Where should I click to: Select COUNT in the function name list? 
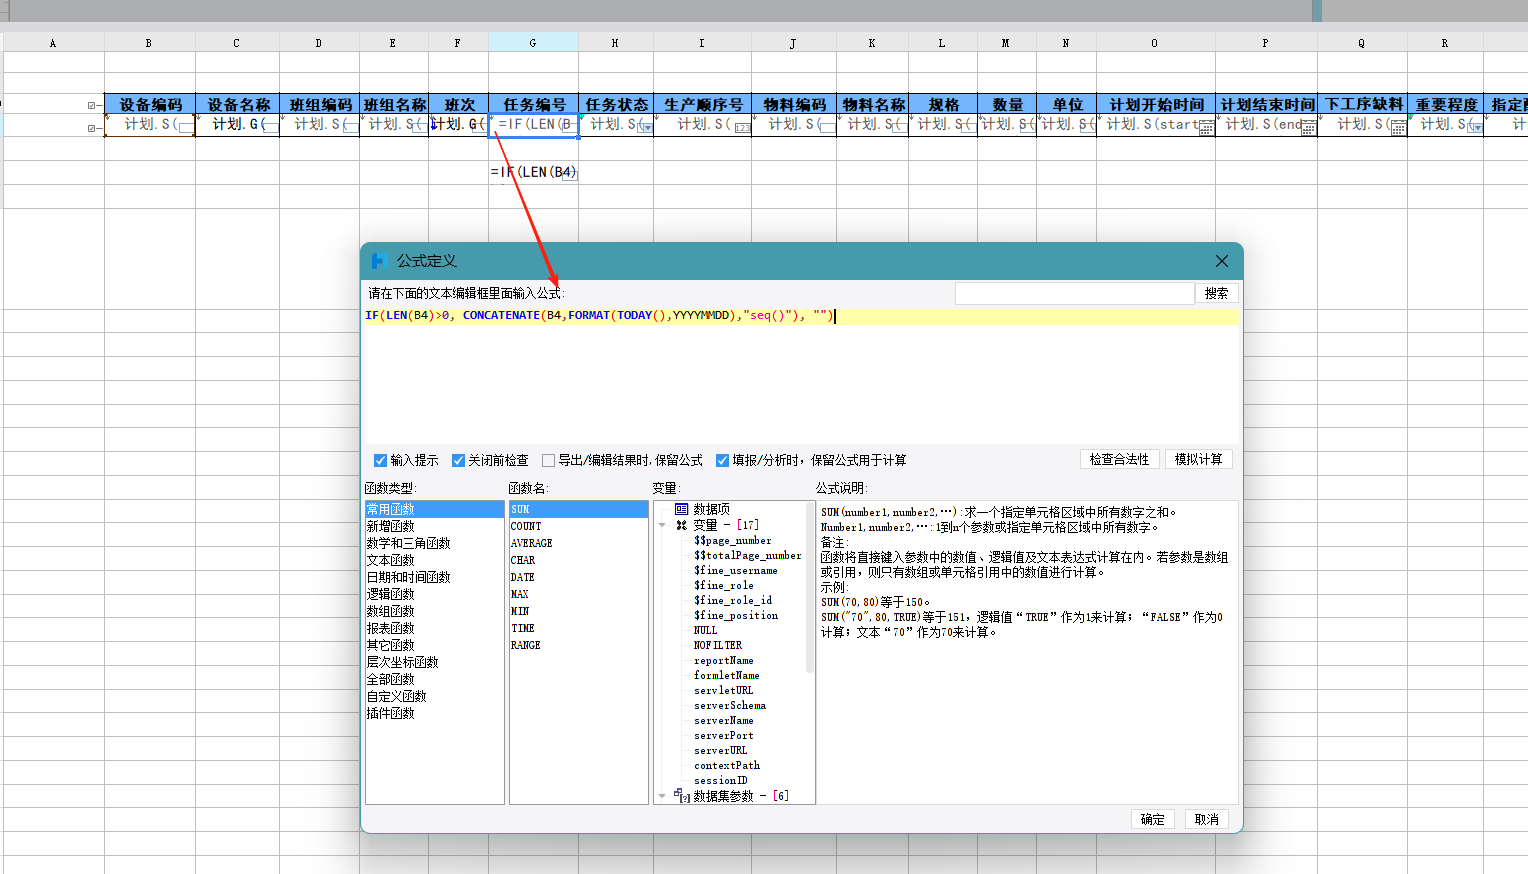pos(526,526)
